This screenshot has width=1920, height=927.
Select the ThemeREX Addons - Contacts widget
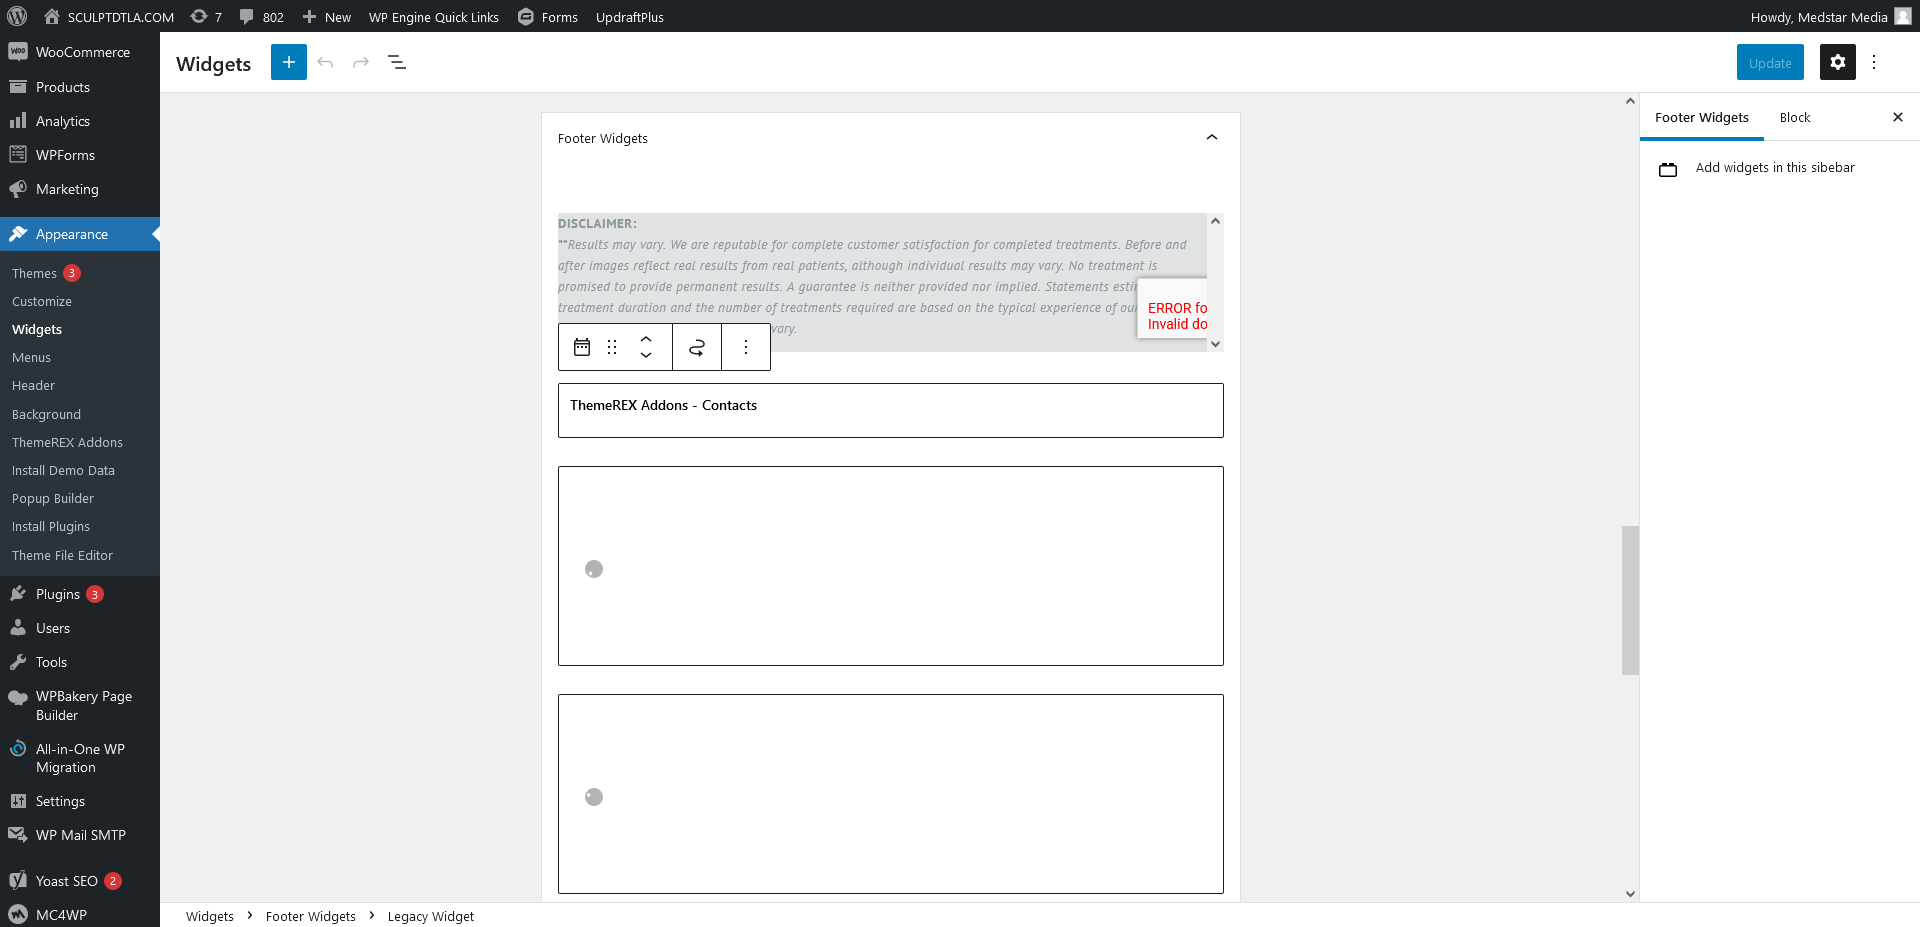tap(890, 410)
